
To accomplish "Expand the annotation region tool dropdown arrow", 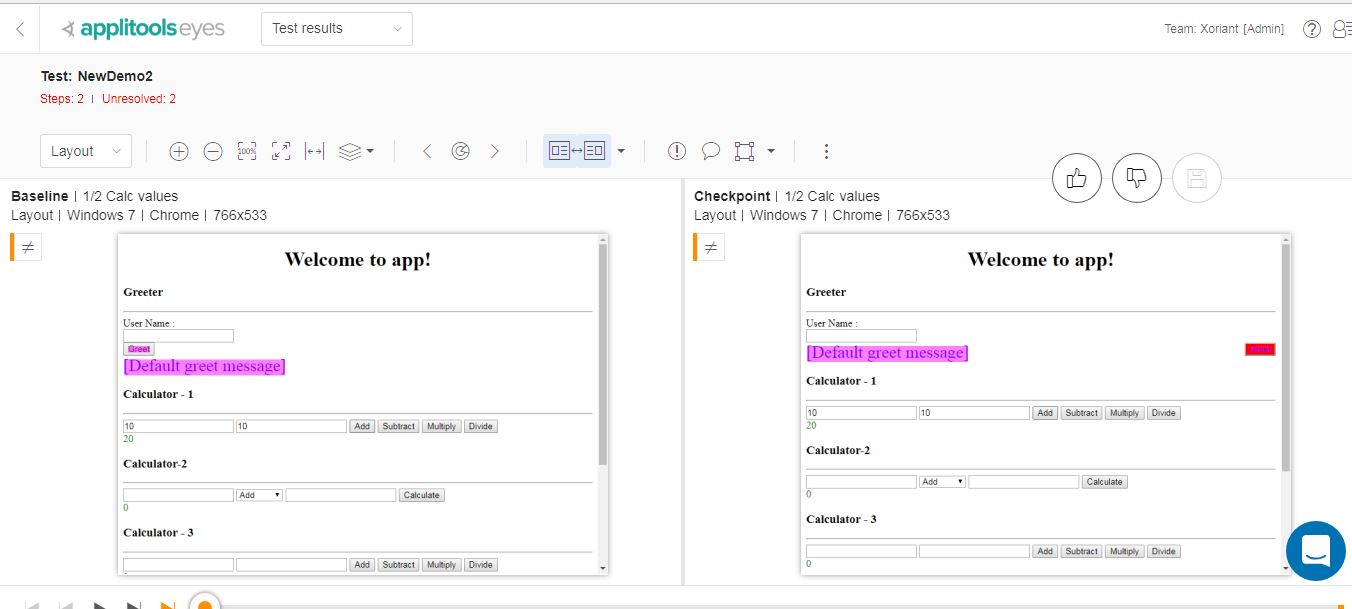I will [771, 151].
